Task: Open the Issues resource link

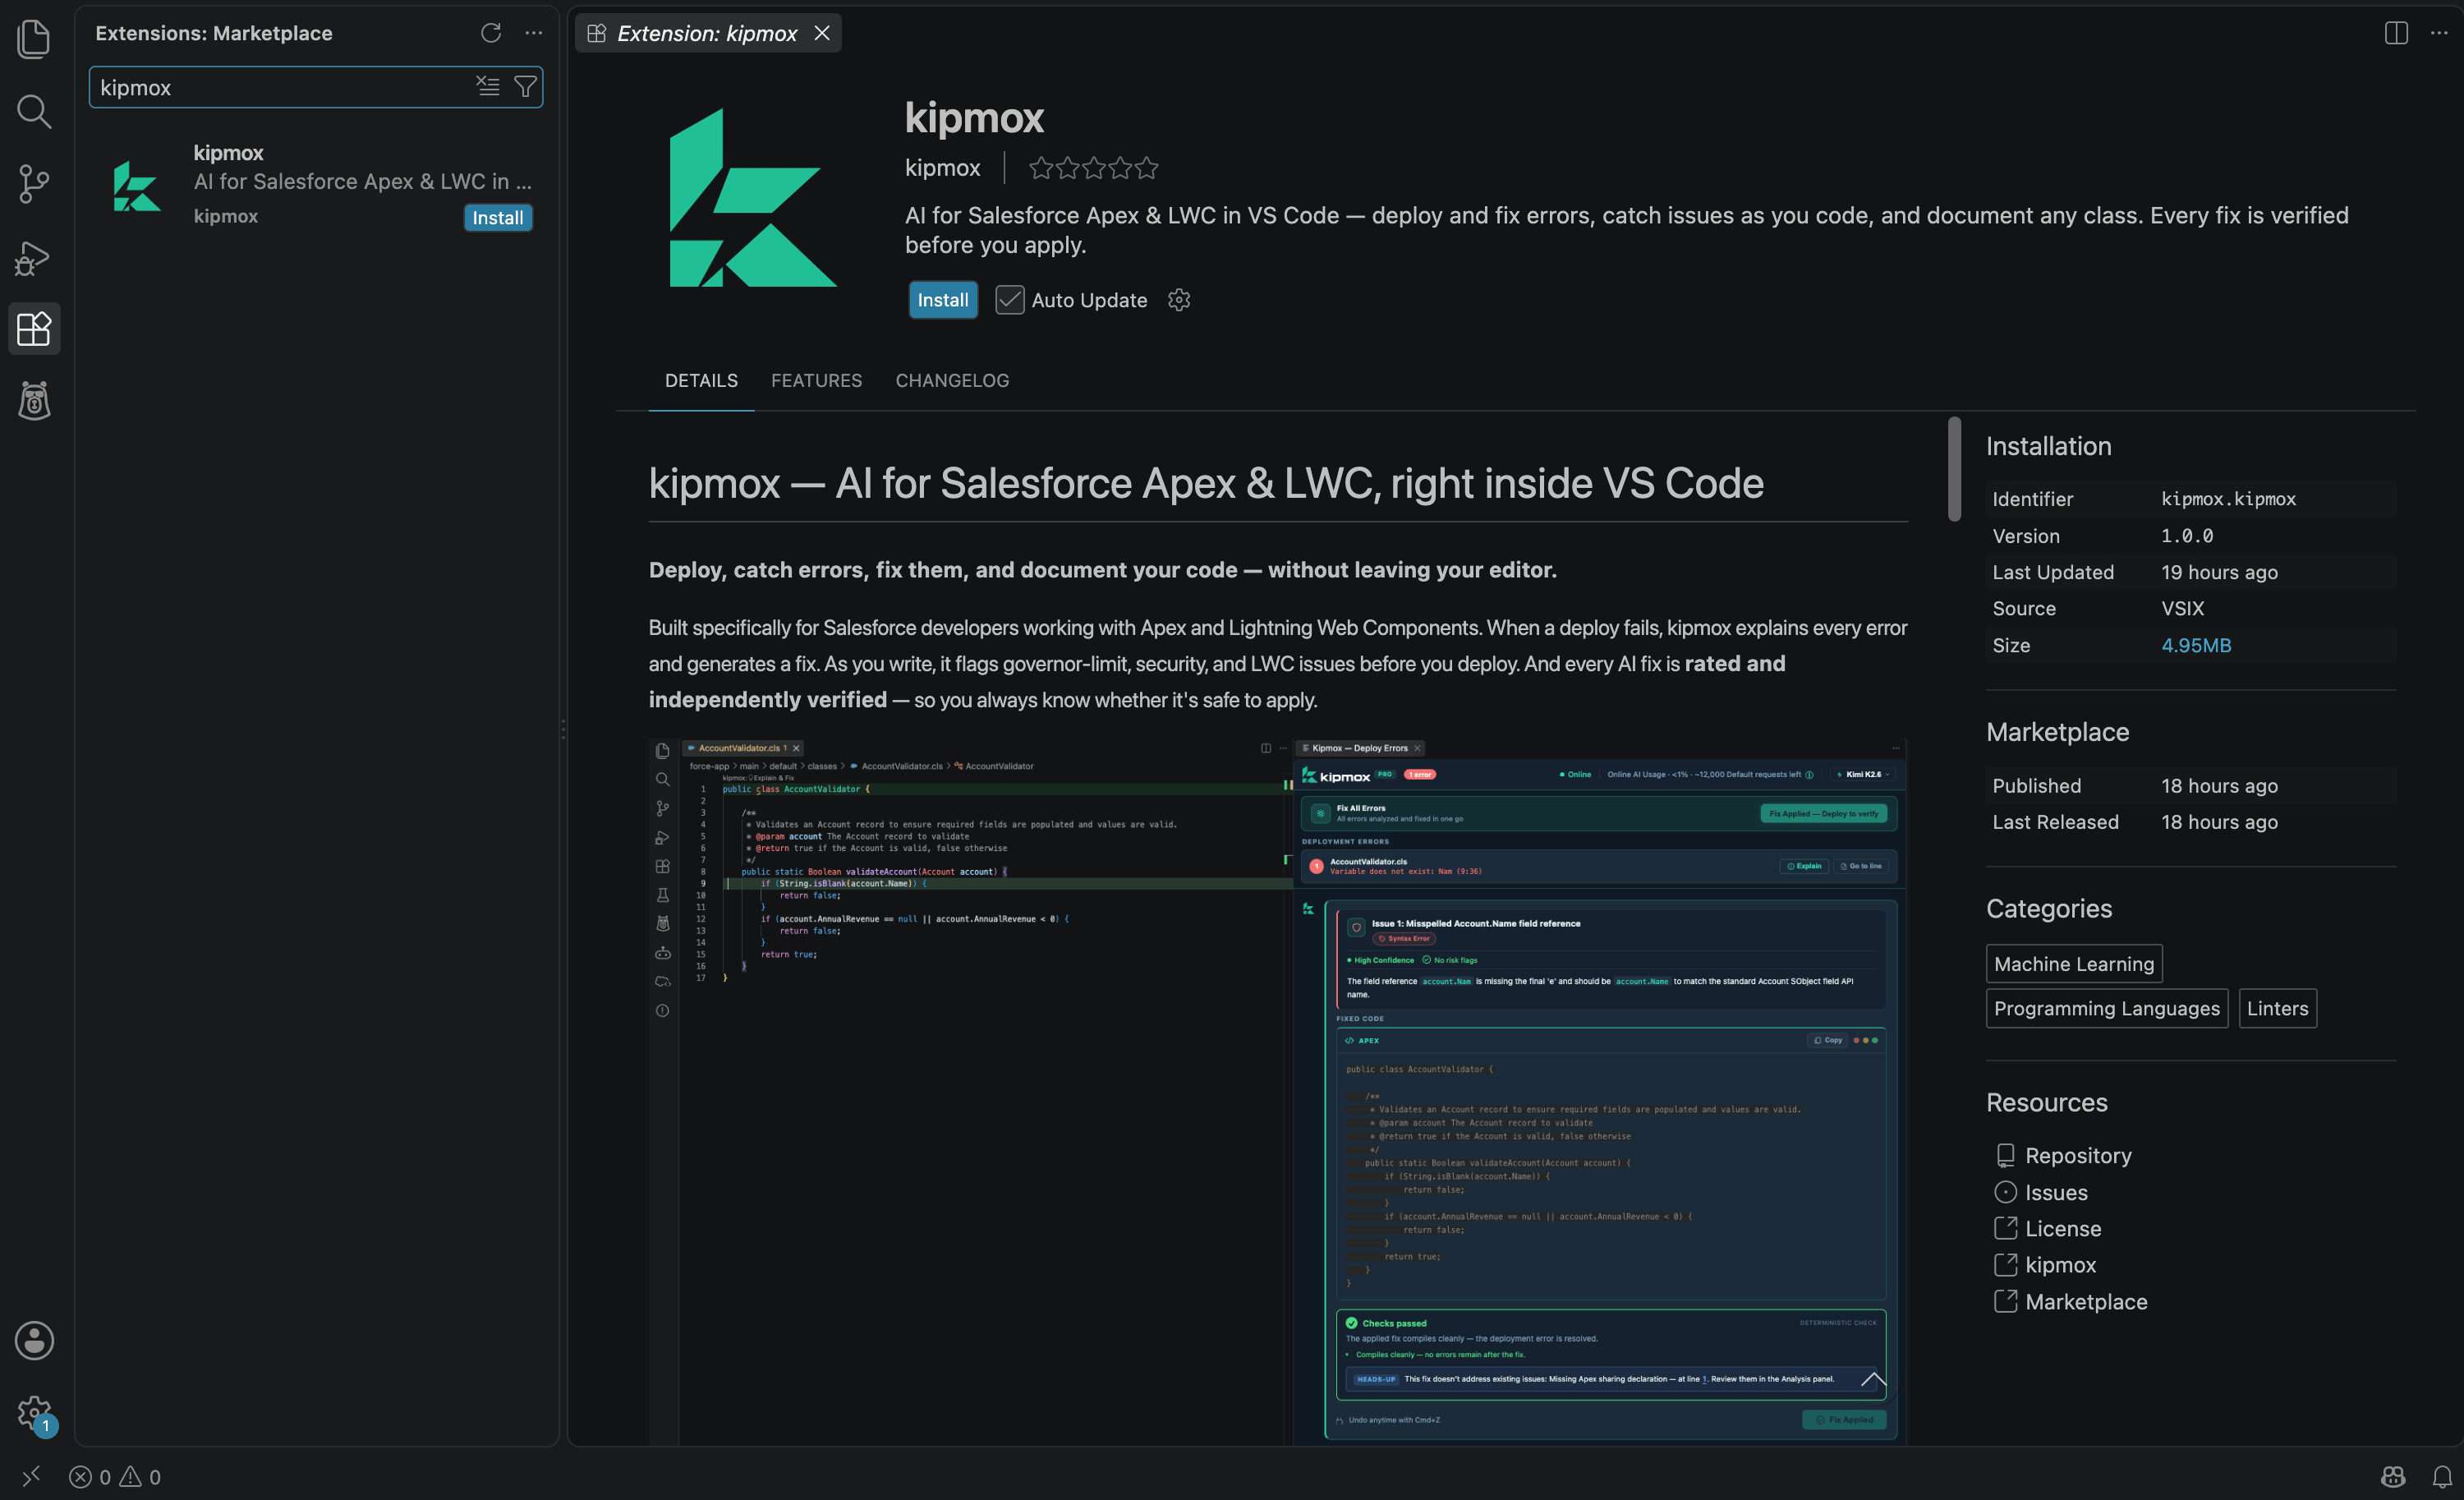Action: click(x=2056, y=1192)
